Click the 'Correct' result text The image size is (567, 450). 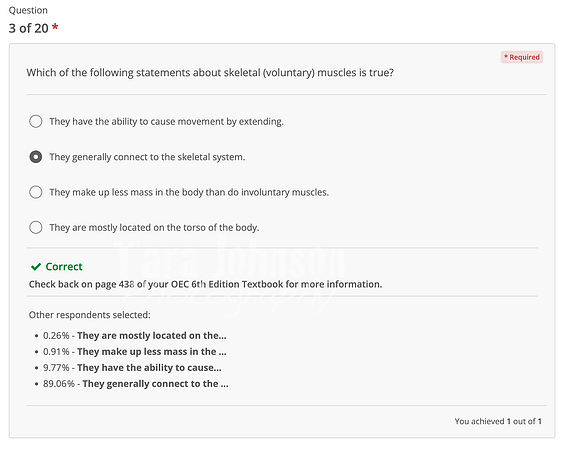64,267
